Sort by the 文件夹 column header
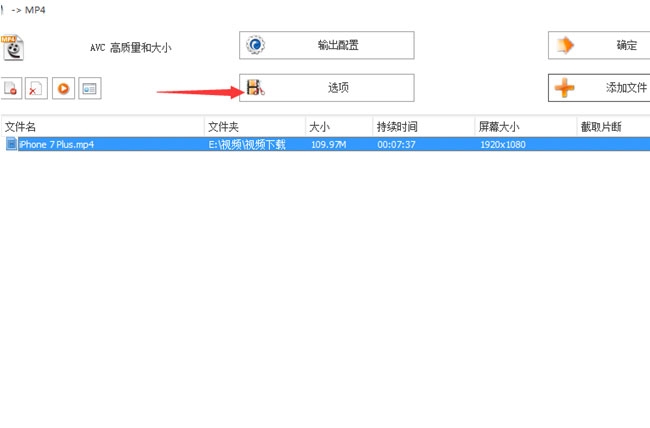Image resolution: width=650 pixels, height=428 pixels. point(255,127)
